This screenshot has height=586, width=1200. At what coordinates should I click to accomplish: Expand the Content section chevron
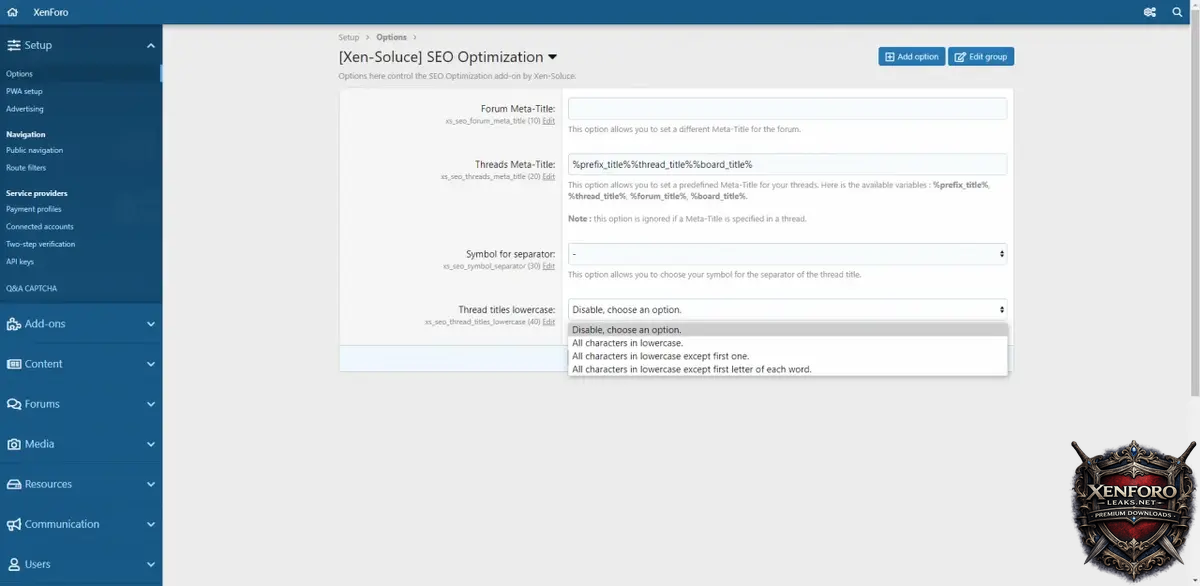pyautogui.click(x=151, y=364)
